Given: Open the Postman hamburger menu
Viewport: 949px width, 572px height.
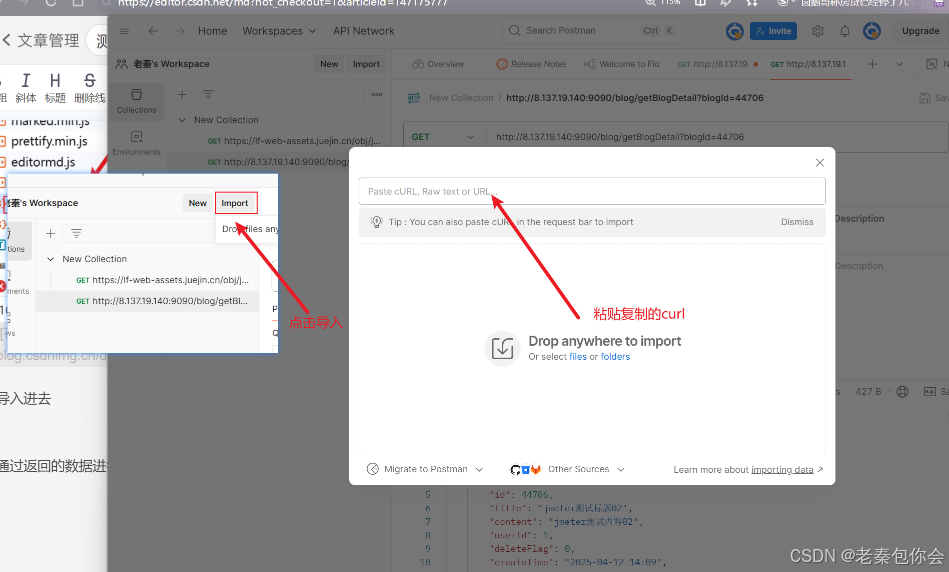Looking at the screenshot, I should coord(124,31).
